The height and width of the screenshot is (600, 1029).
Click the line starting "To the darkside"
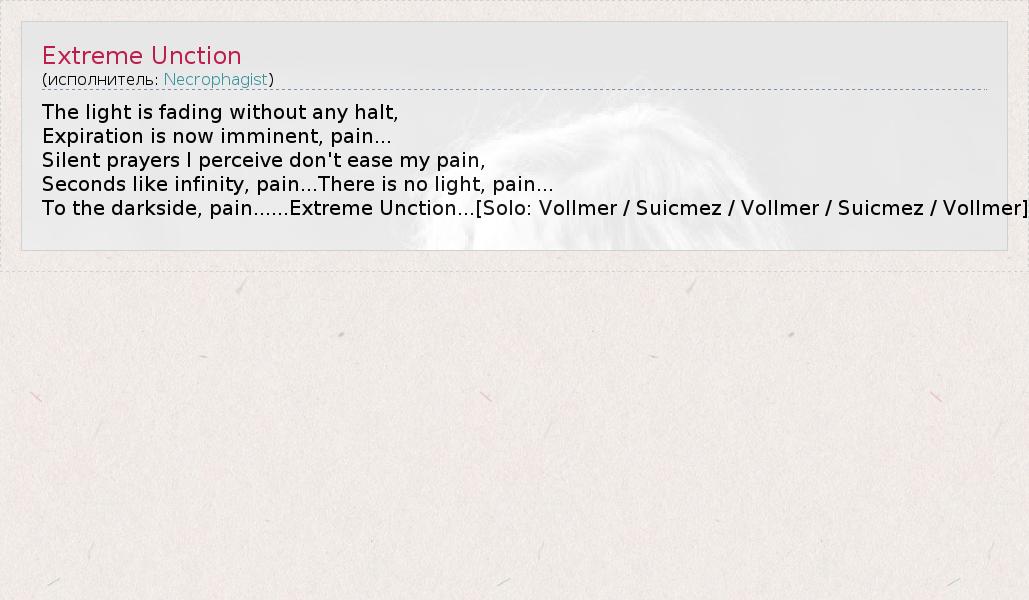pyautogui.click(x=535, y=209)
